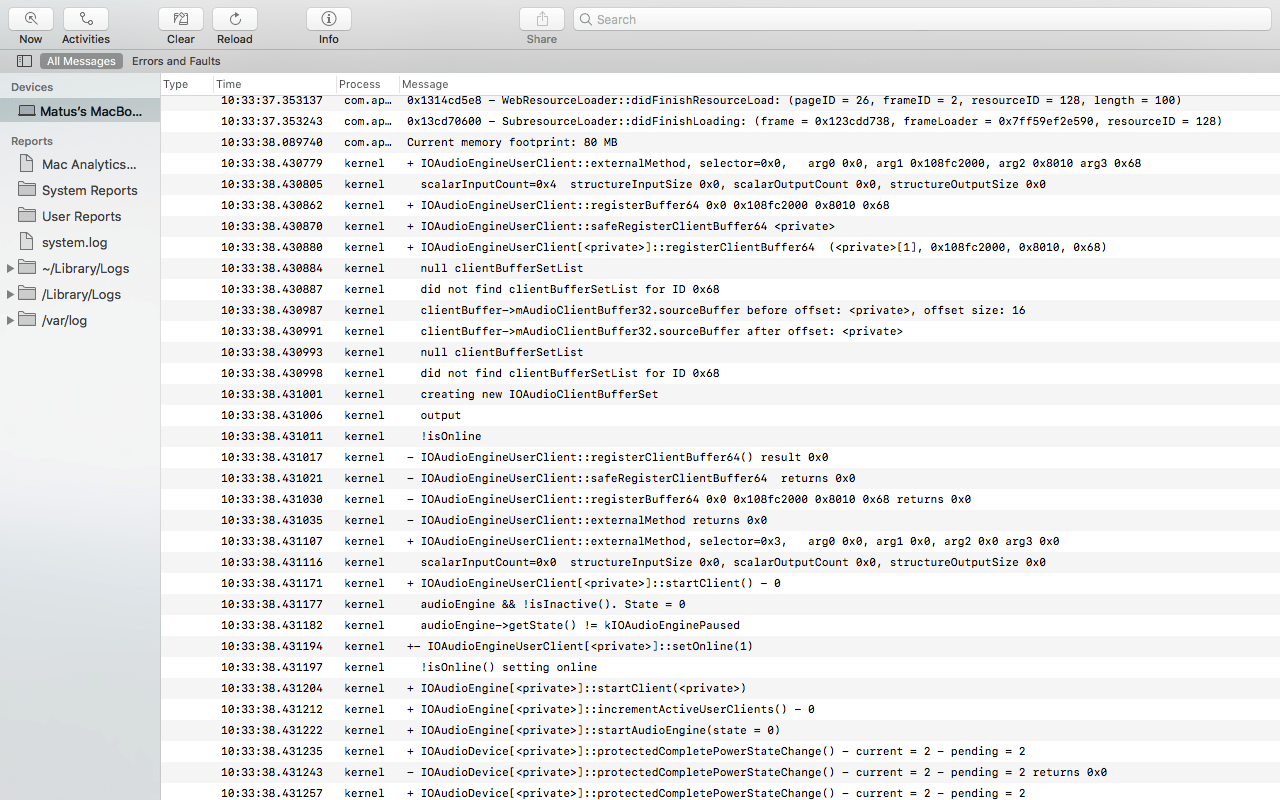Screen dimensions: 1280x800
Task: Select the incrementActiveUserClients() log row
Action: pos(720,709)
